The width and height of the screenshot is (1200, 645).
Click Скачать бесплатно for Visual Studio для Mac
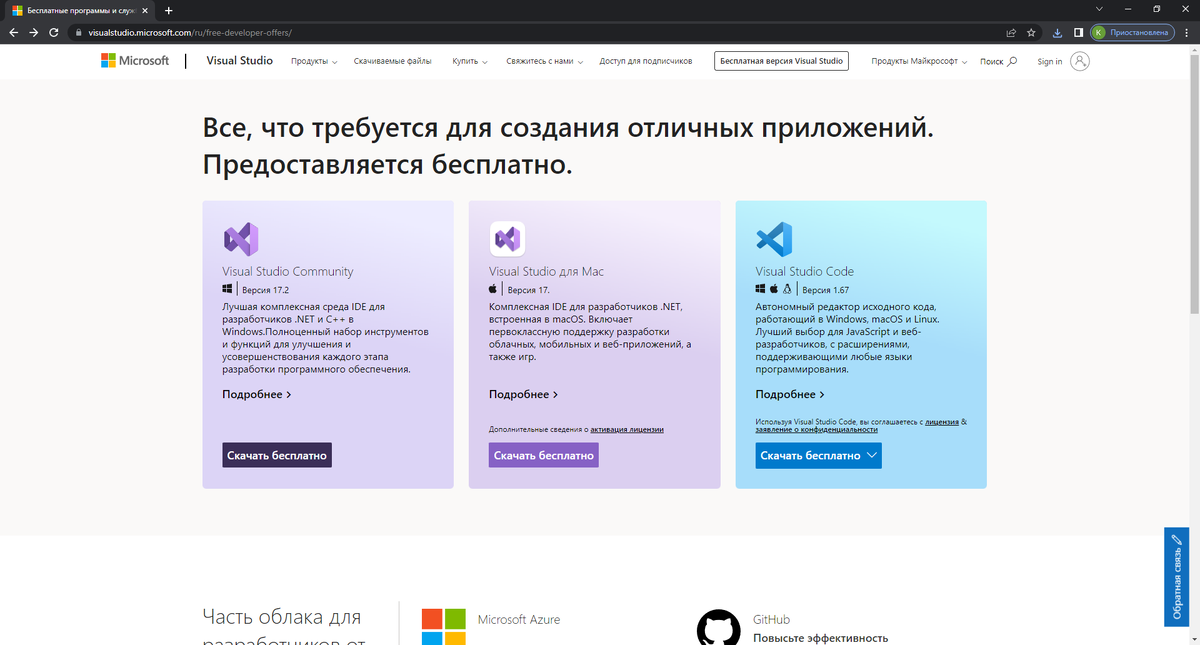(x=543, y=455)
